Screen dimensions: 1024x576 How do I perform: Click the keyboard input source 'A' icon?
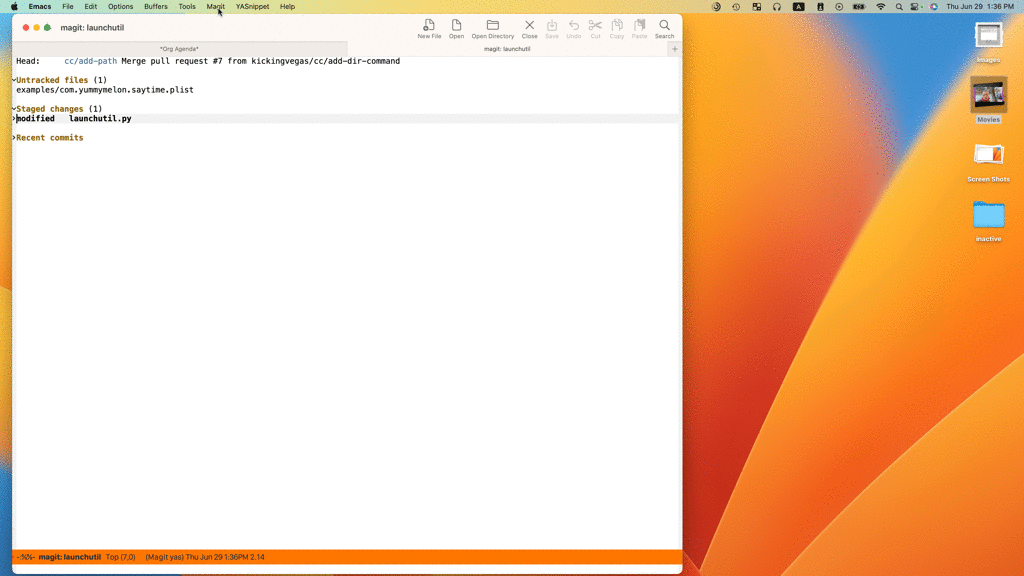(x=798, y=7)
